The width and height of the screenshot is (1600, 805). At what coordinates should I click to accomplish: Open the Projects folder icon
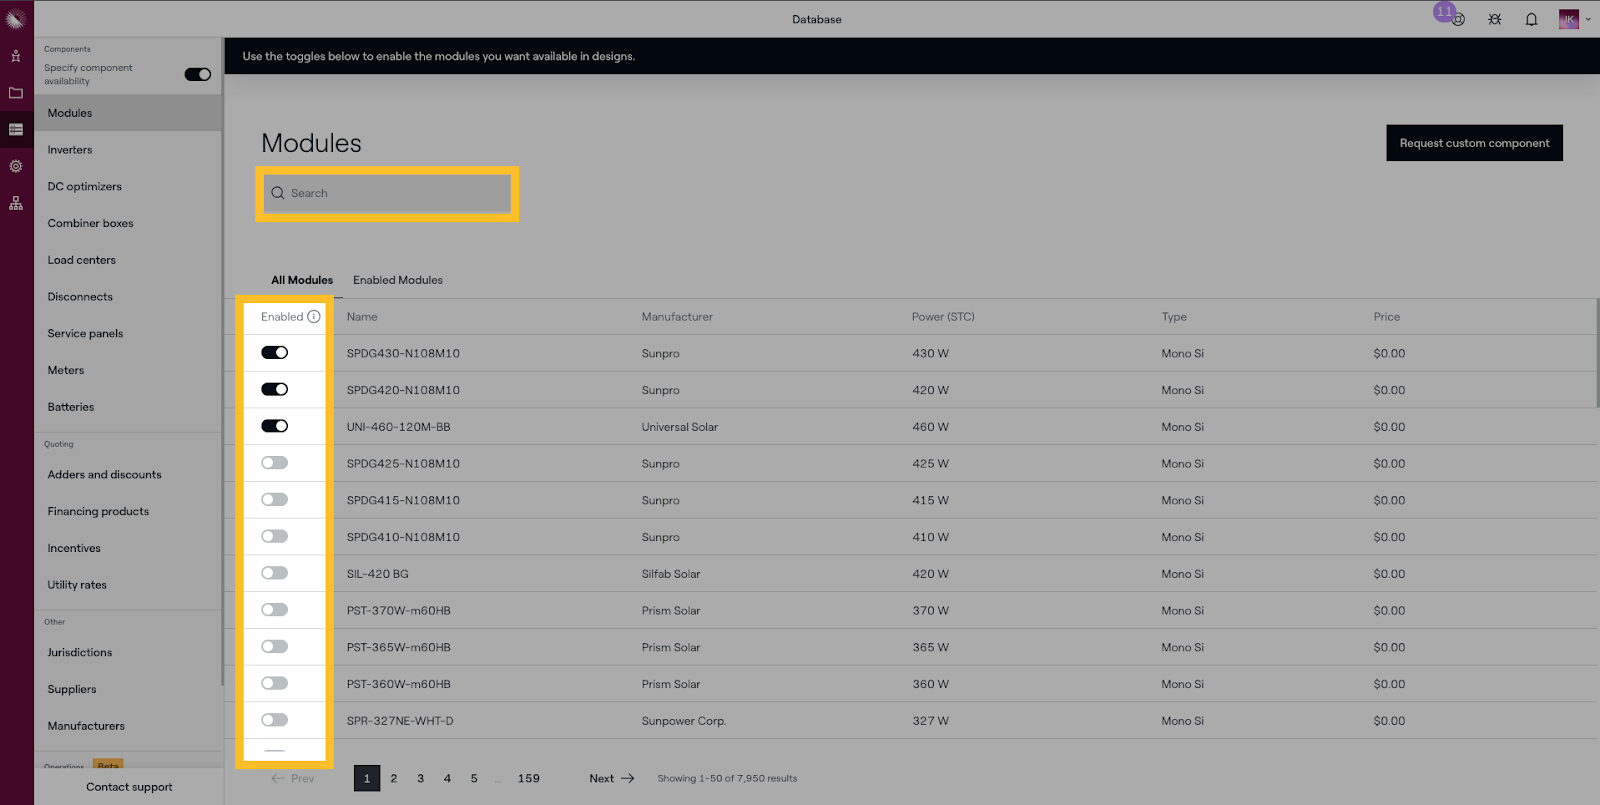(16, 93)
